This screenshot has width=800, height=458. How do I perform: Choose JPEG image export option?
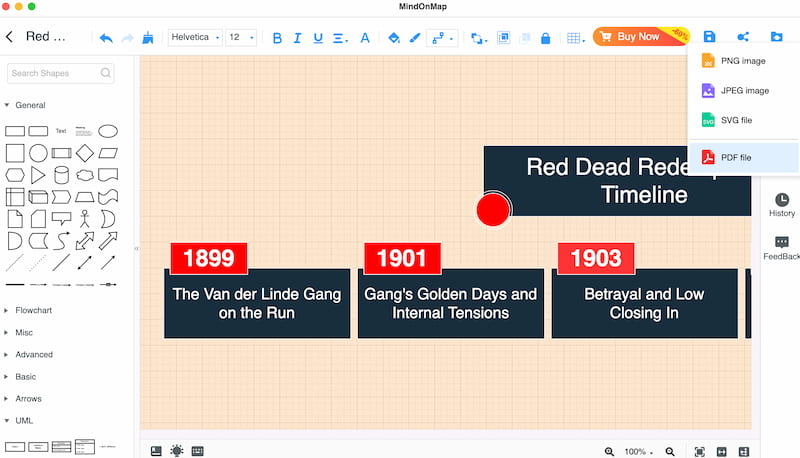743,90
